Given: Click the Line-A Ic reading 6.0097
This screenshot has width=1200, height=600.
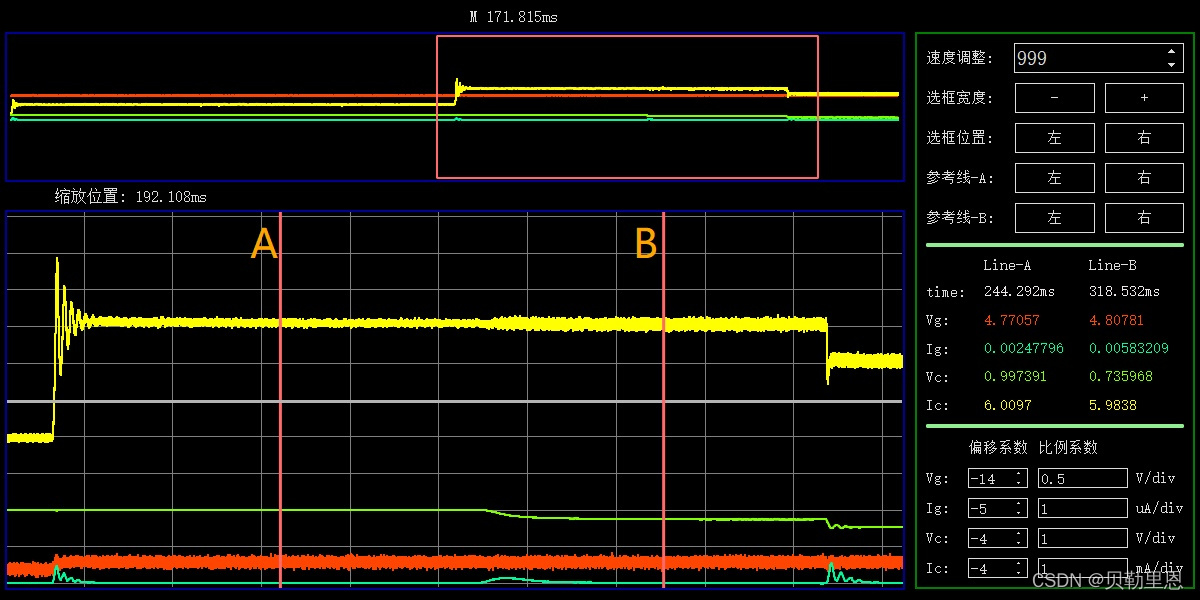Looking at the screenshot, I should (x=1008, y=406).
